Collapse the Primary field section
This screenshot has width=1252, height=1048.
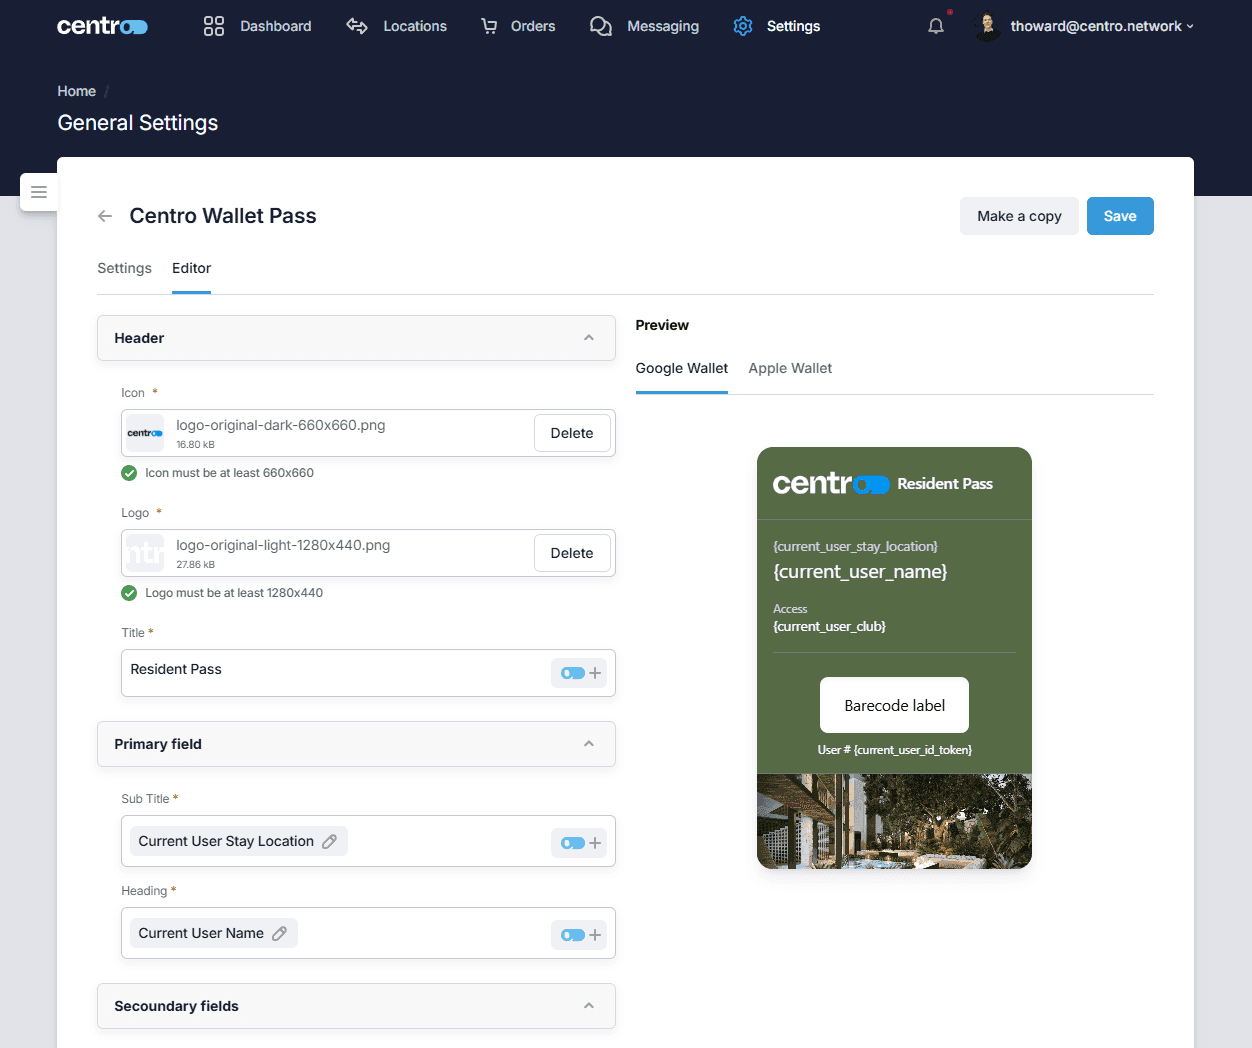coord(589,744)
